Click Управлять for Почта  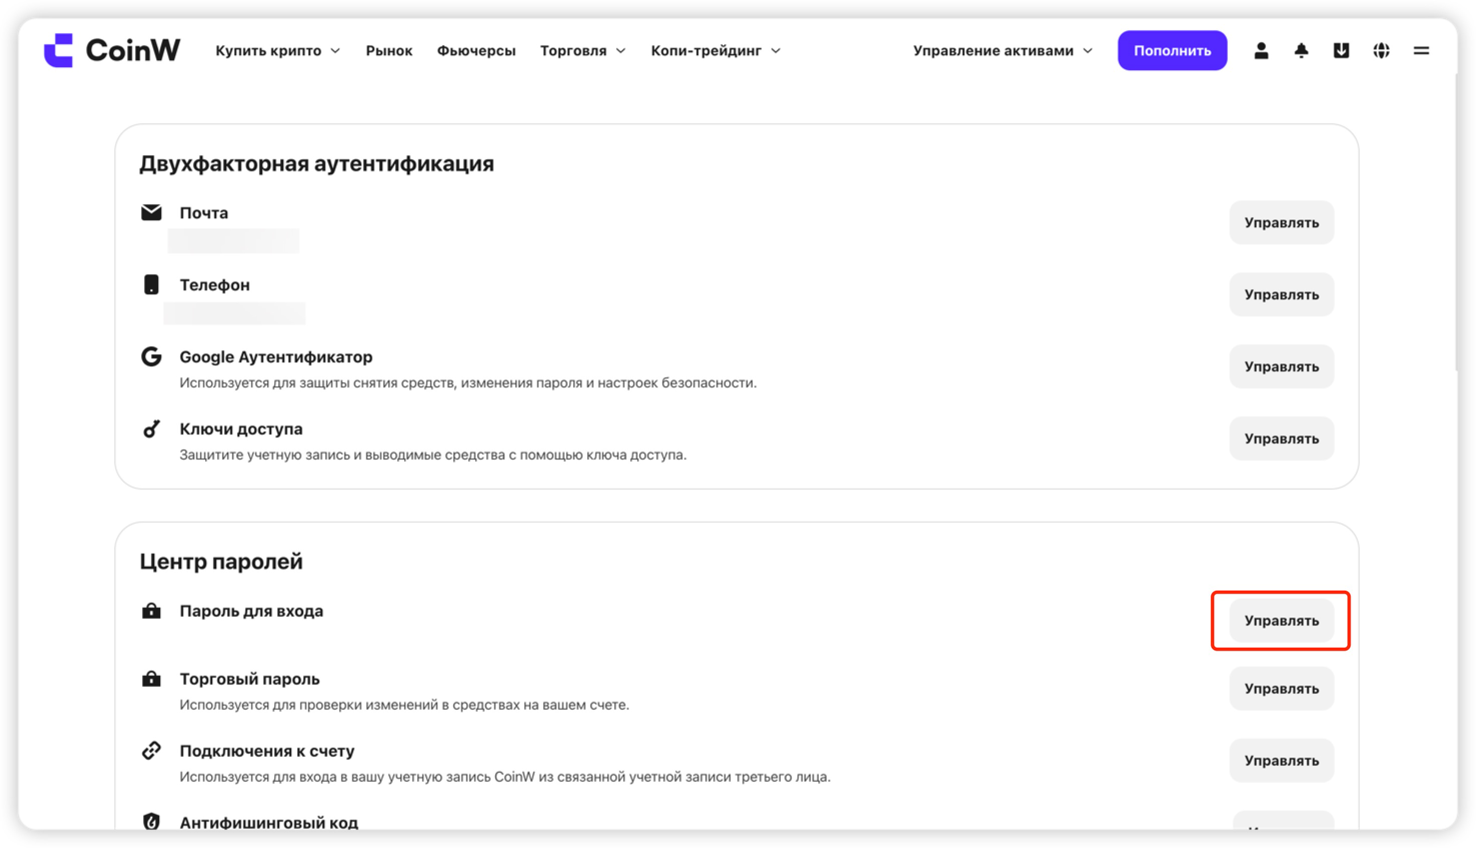(x=1281, y=222)
